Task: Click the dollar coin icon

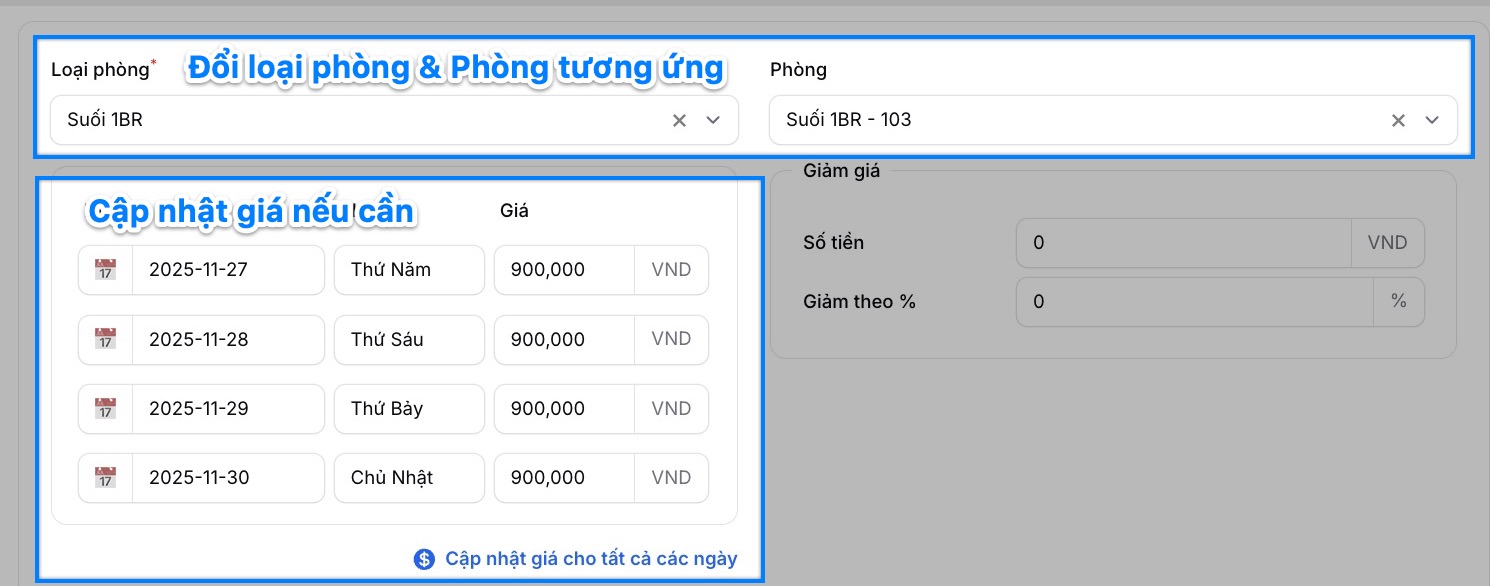Action: (x=424, y=559)
